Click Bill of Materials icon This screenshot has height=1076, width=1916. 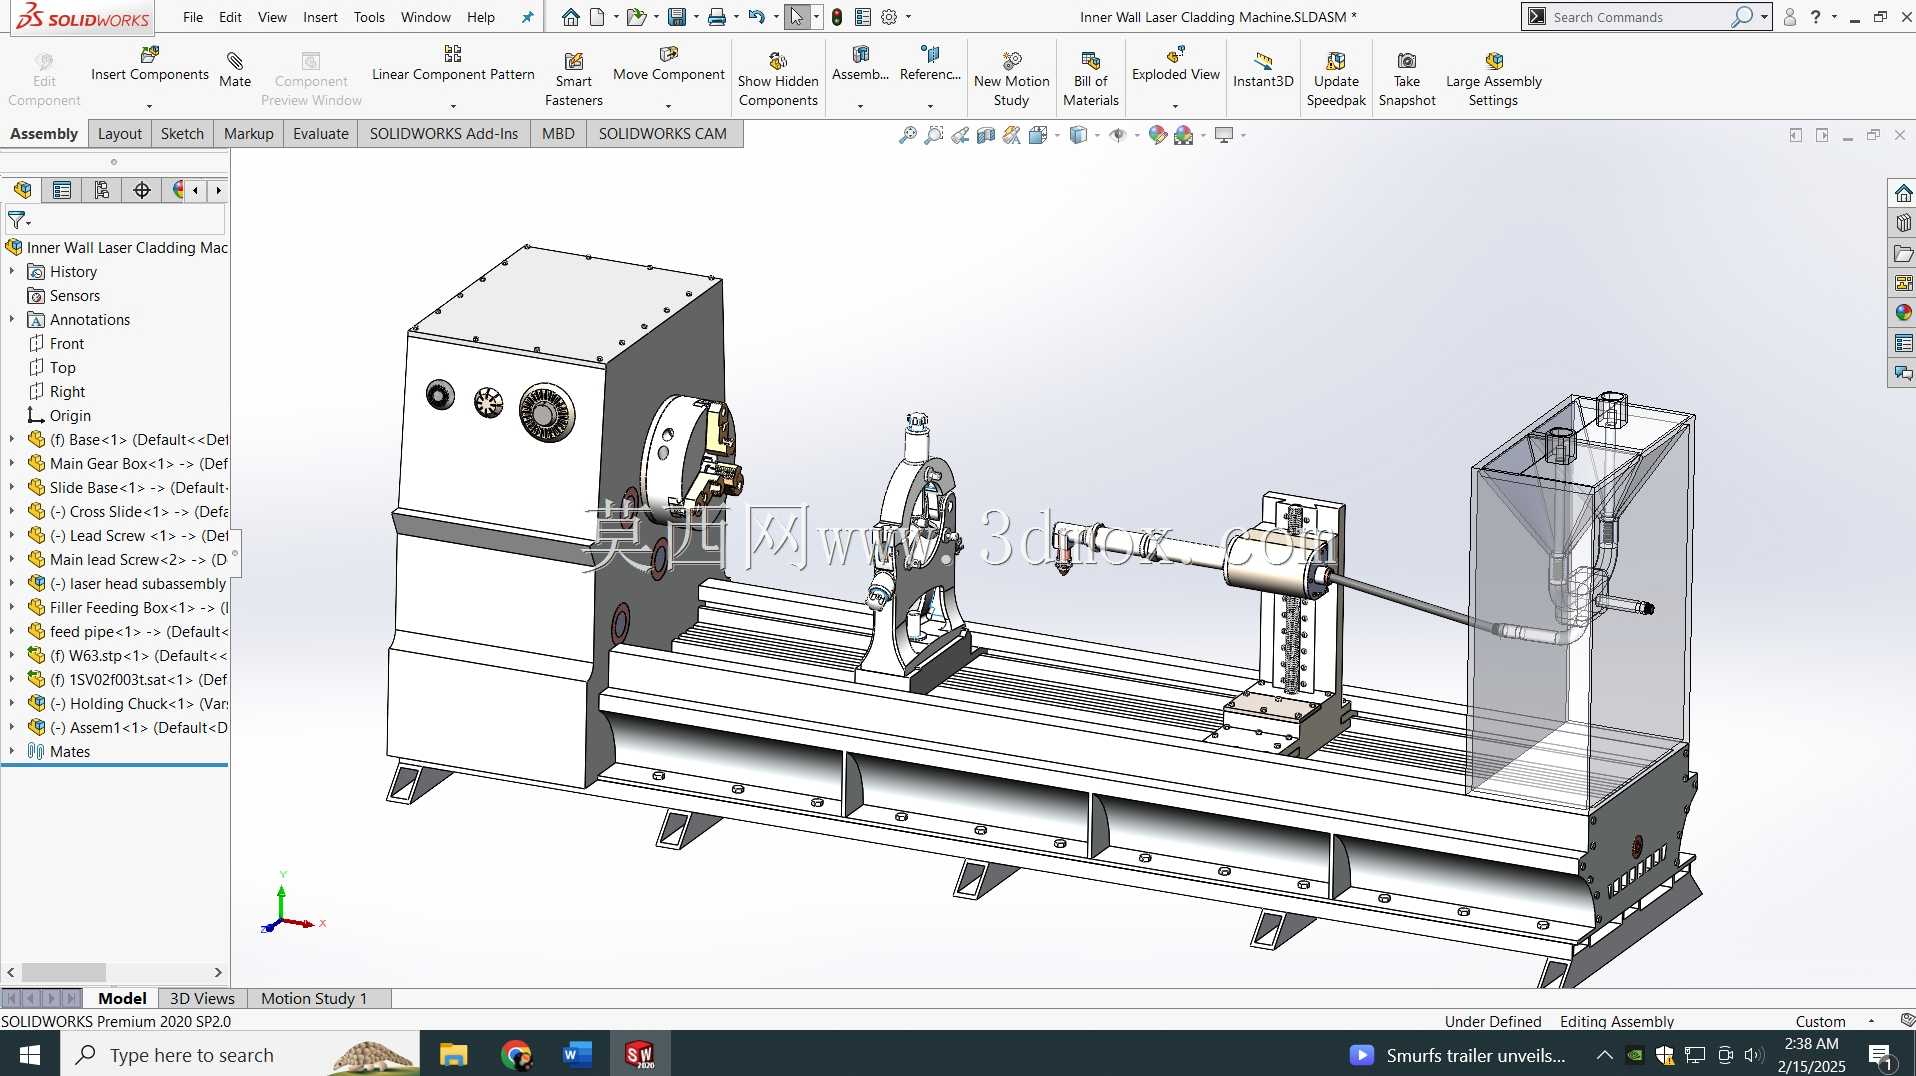click(1090, 80)
